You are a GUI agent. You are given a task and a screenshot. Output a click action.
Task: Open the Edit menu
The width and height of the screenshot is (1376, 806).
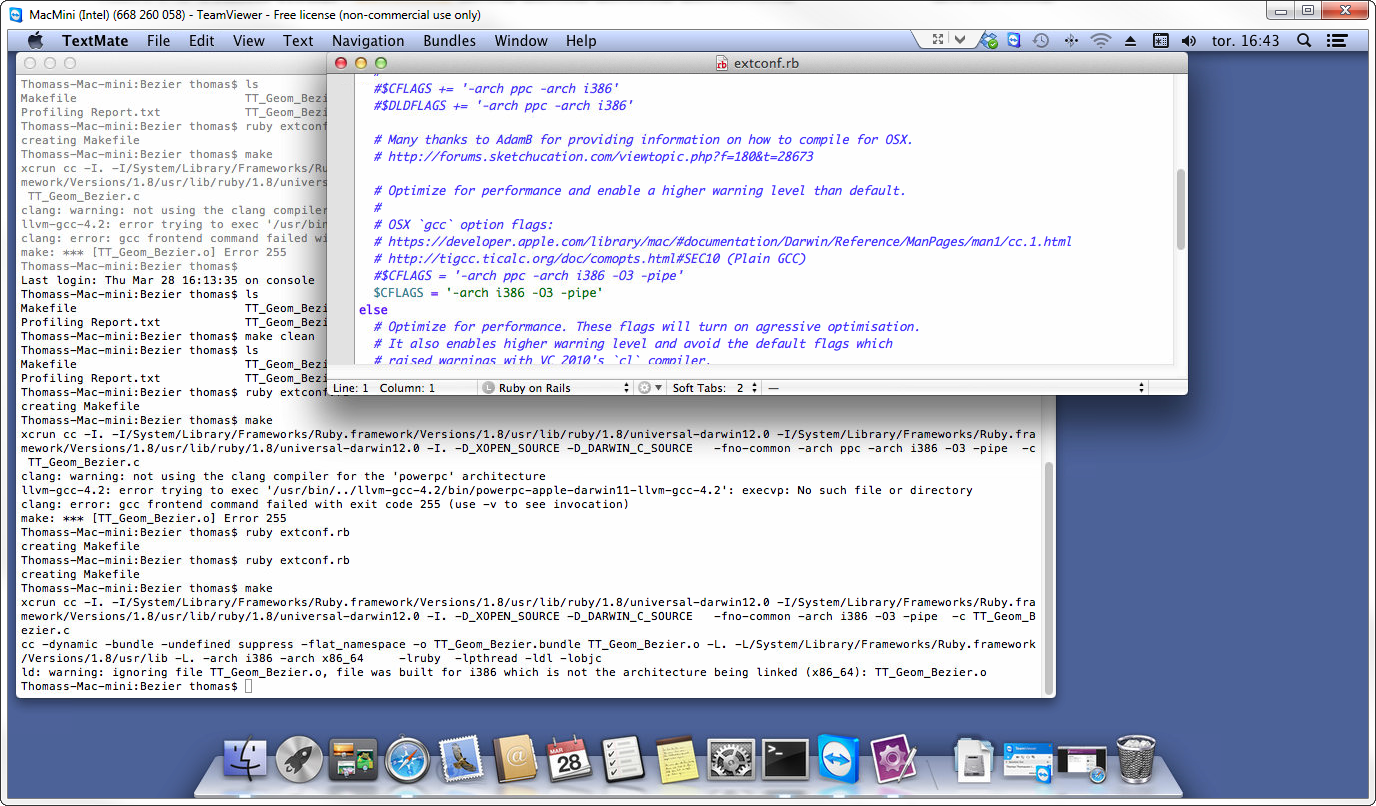(x=202, y=41)
